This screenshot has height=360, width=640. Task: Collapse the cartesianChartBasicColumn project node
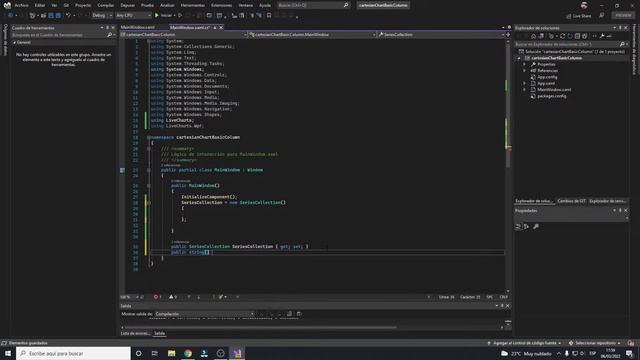(x=519, y=58)
